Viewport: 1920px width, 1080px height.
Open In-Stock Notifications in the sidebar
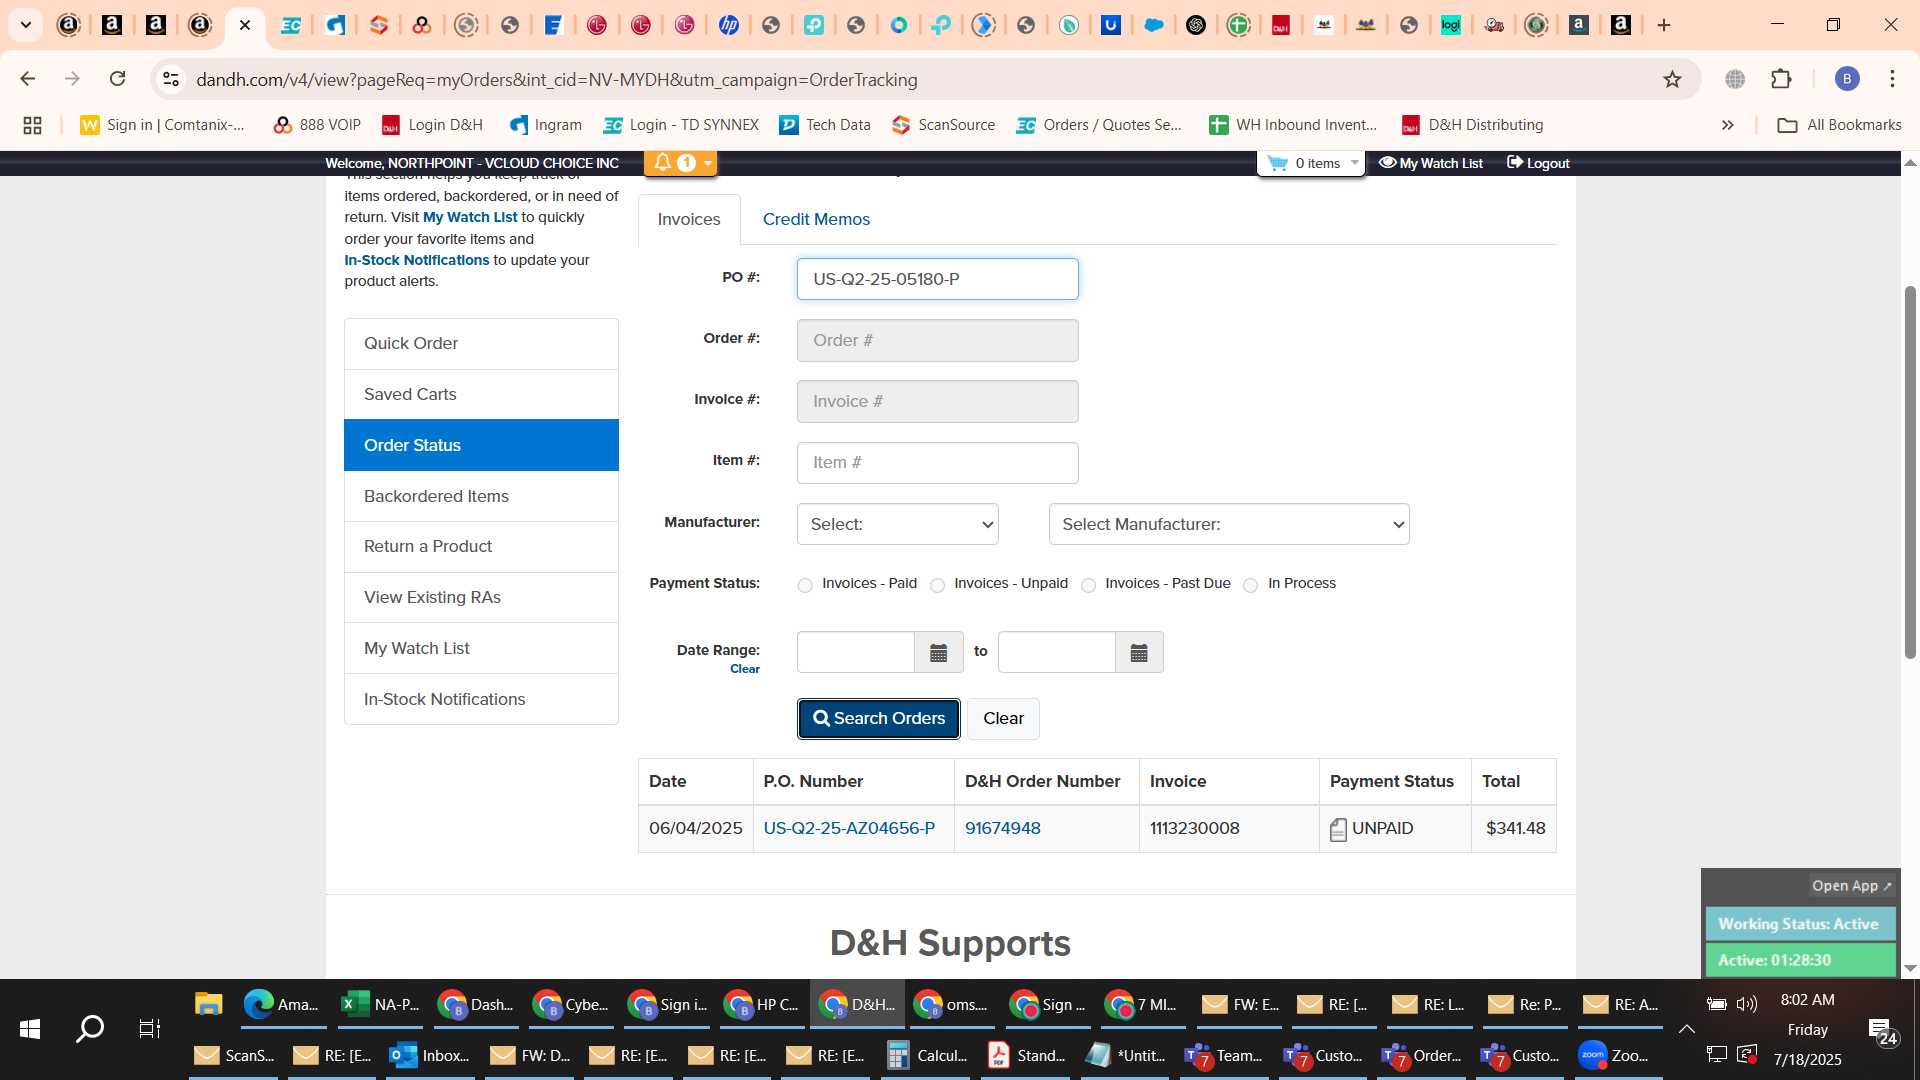(x=481, y=699)
